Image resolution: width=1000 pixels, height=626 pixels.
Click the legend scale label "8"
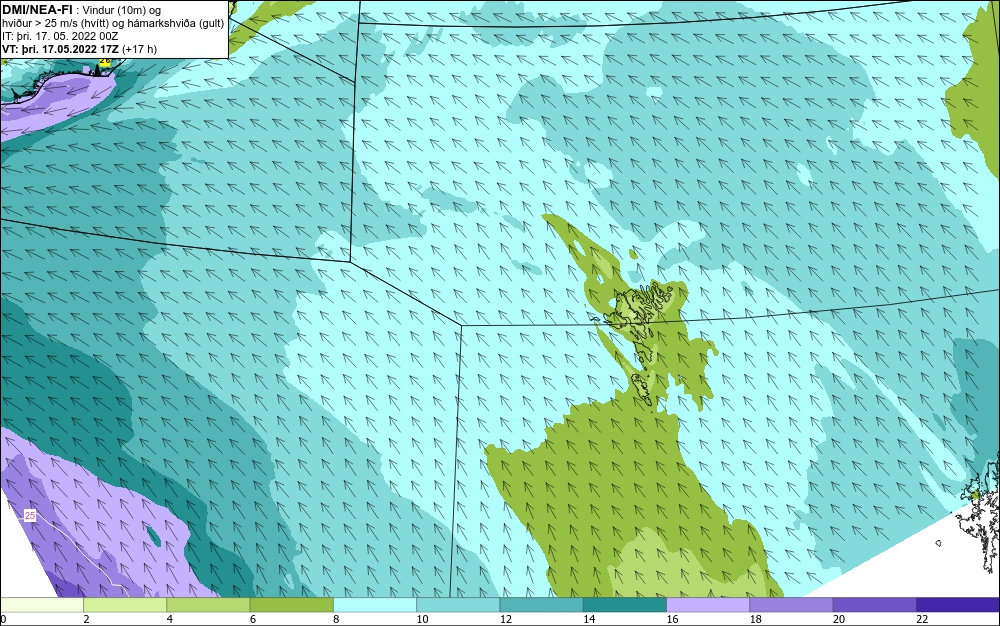tap(336, 619)
